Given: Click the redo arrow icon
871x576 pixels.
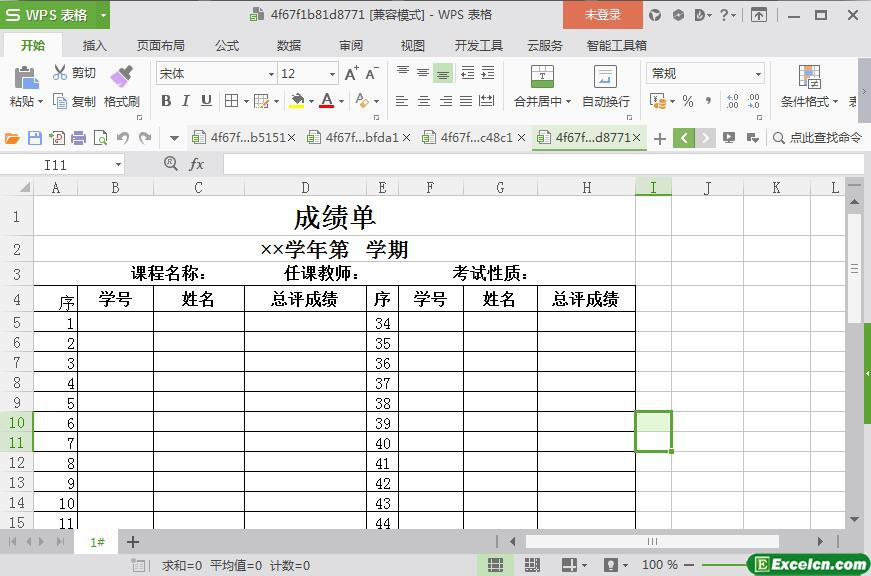Looking at the screenshot, I should (145, 138).
